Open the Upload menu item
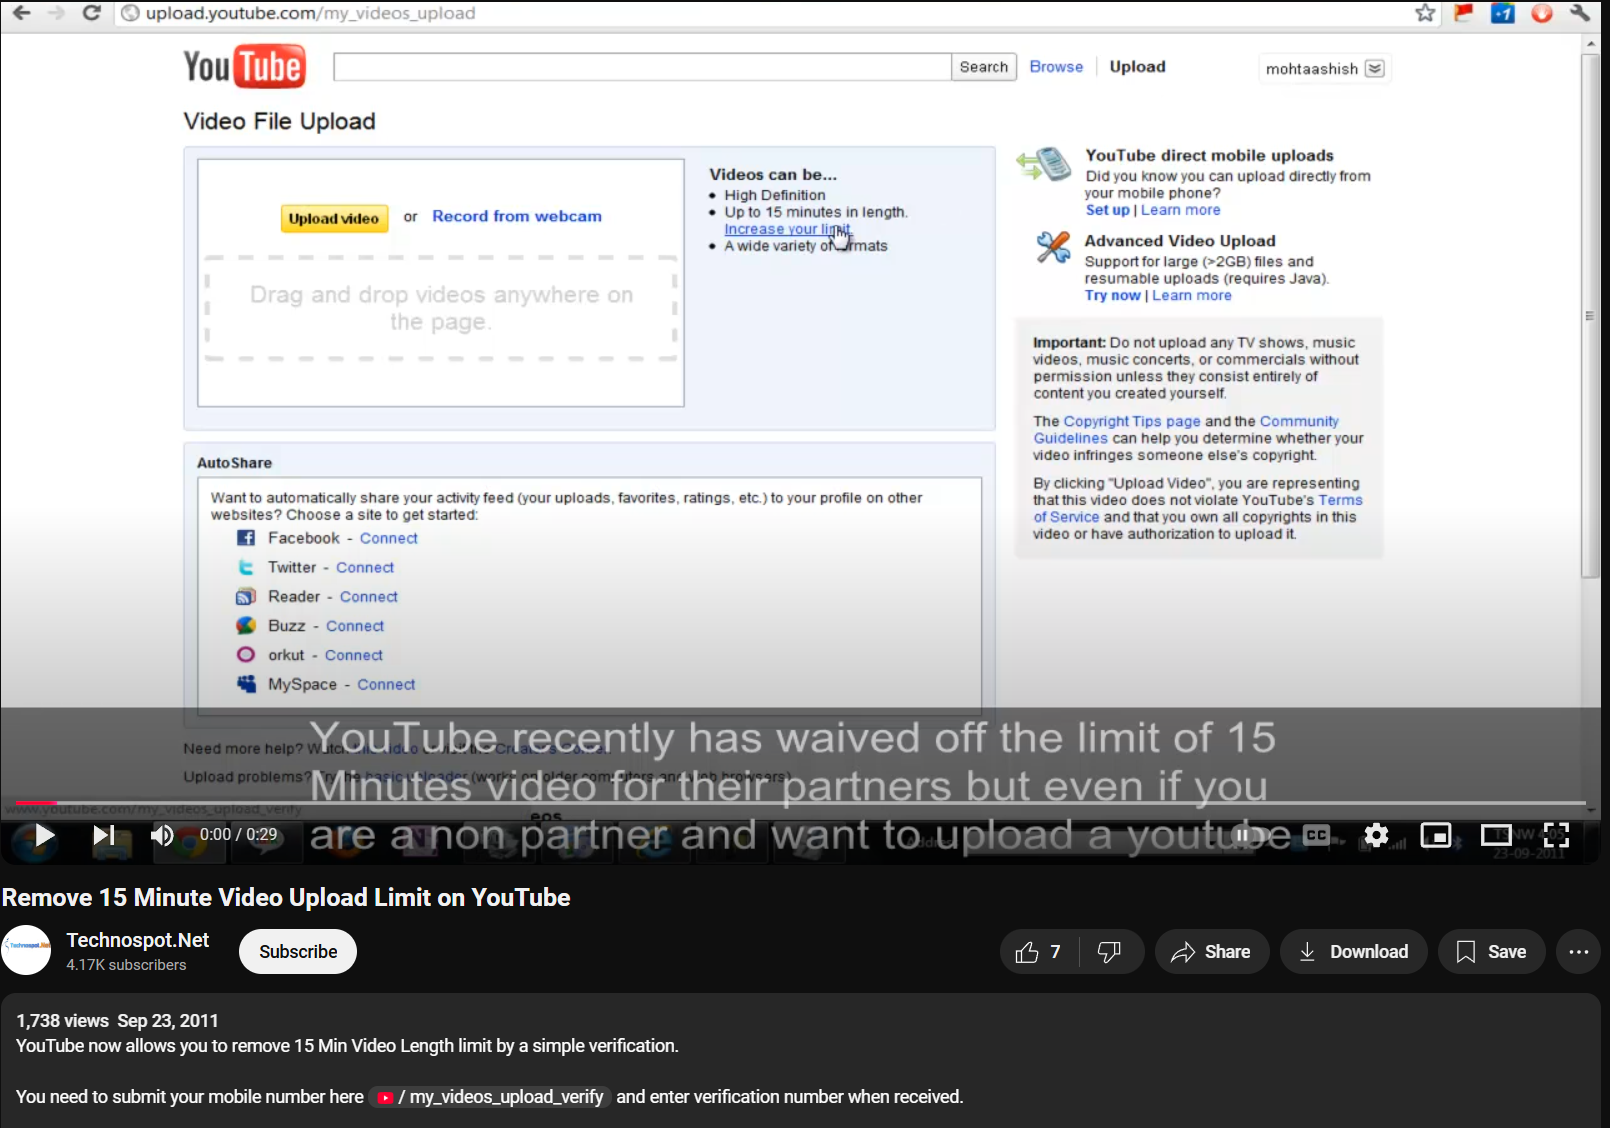This screenshot has height=1128, width=1610. point(1138,67)
